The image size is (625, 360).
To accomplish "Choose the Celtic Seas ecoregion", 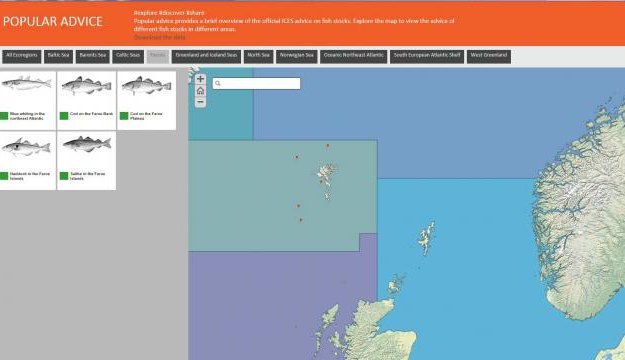I will 128,56.
